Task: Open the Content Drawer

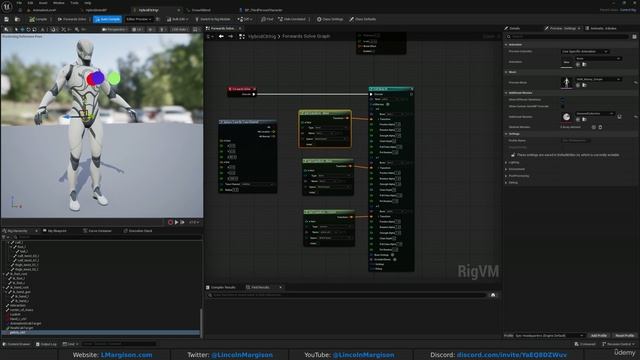Action: click(16, 344)
